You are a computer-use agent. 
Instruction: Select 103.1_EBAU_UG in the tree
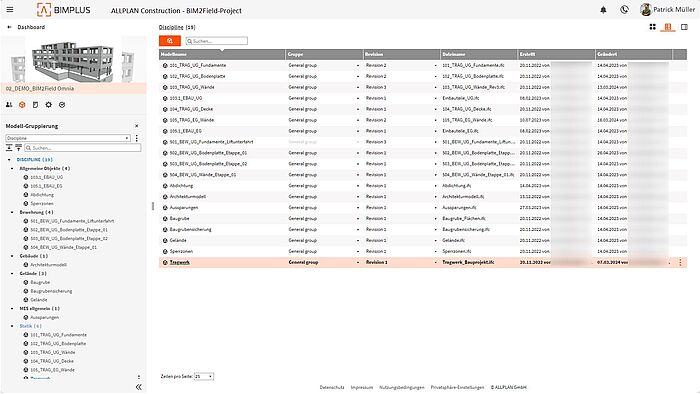click(46, 177)
